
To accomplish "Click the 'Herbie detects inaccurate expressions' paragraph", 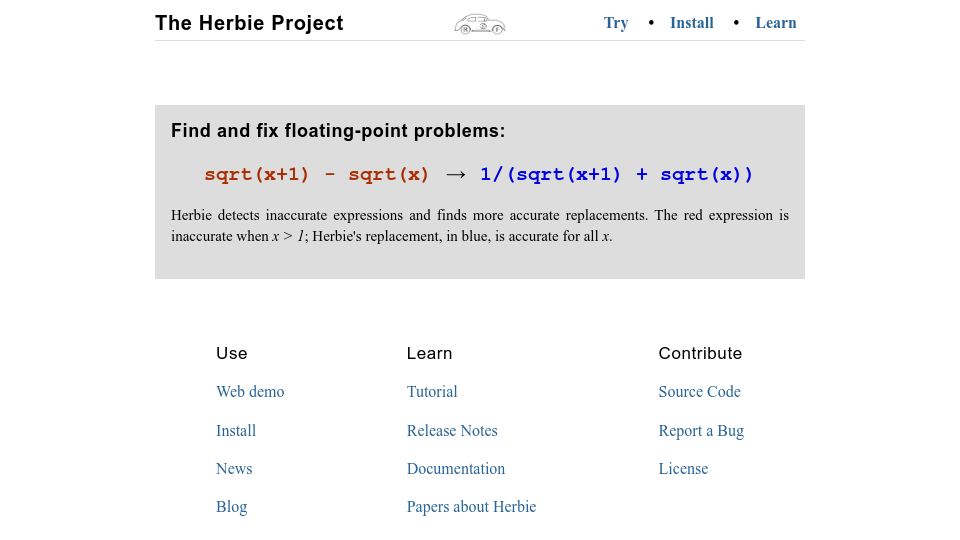I will pyautogui.click(x=480, y=226).
